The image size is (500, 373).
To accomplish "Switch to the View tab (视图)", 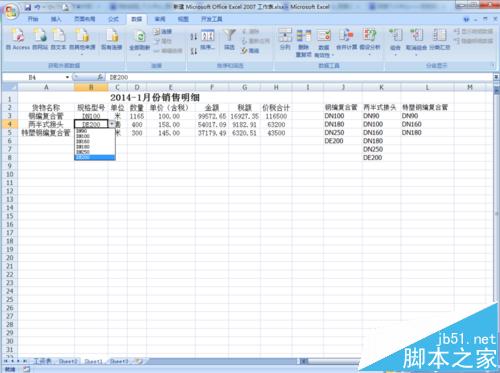I will click(183, 19).
